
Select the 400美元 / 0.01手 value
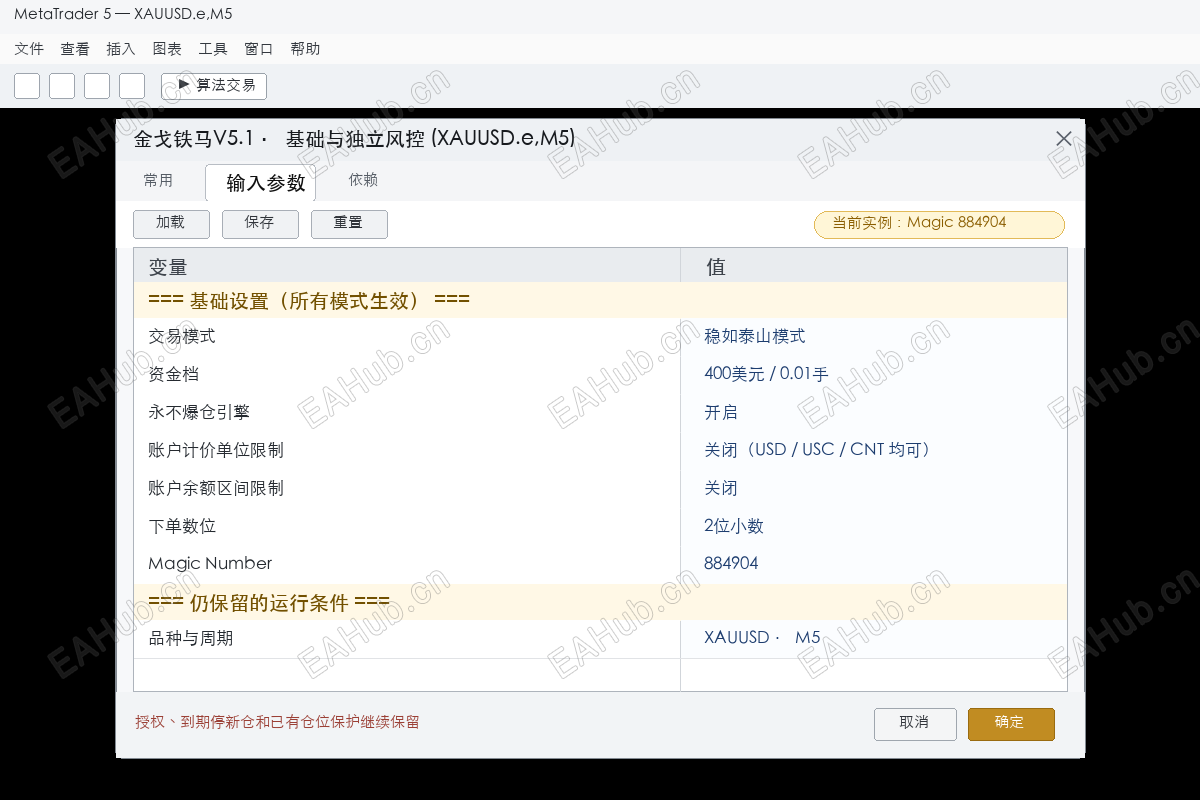click(766, 375)
